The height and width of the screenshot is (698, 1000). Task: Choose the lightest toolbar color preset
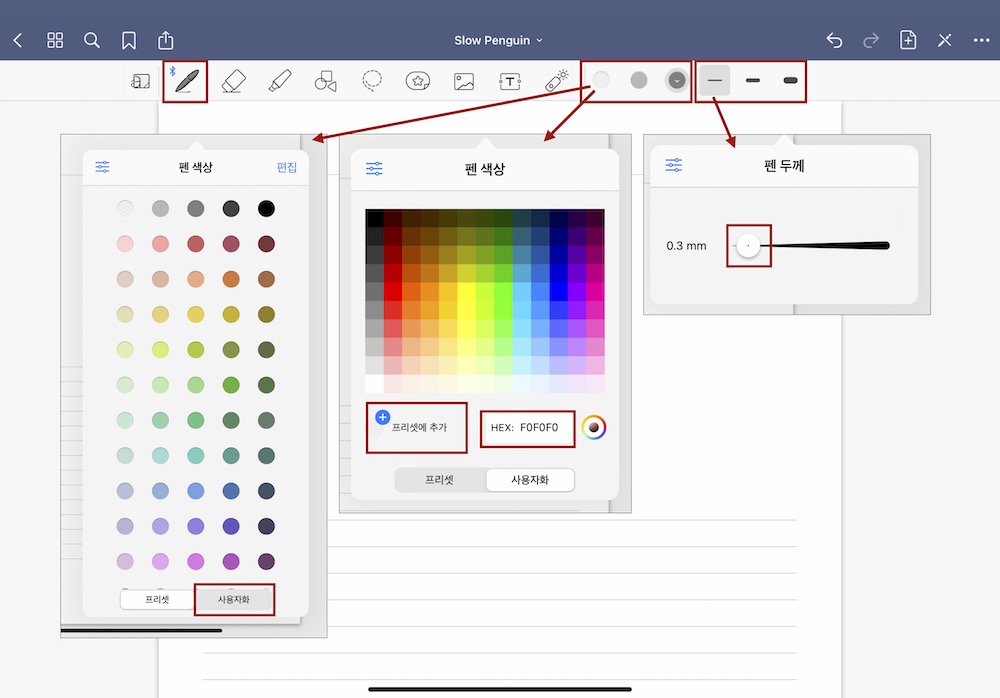pos(601,80)
